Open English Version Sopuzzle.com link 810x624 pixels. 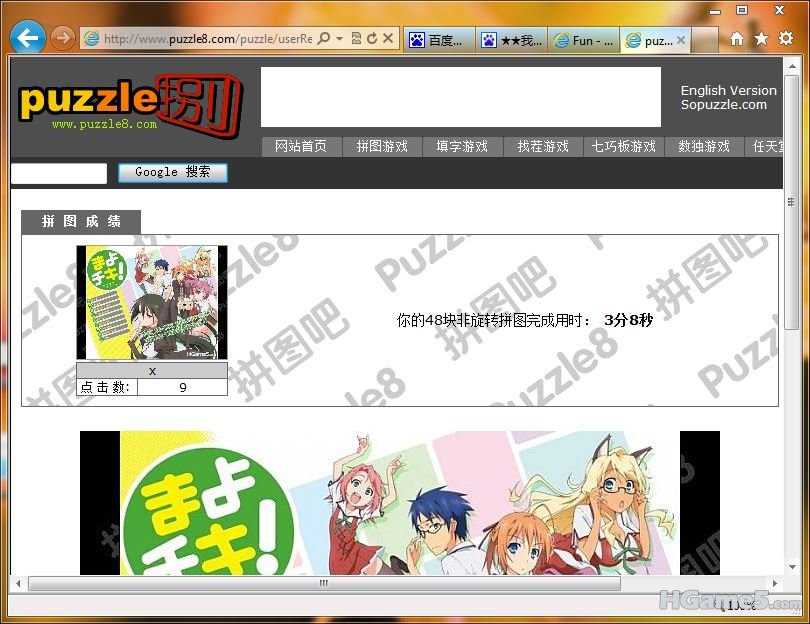pyautogui.click(x=728, y=97)
